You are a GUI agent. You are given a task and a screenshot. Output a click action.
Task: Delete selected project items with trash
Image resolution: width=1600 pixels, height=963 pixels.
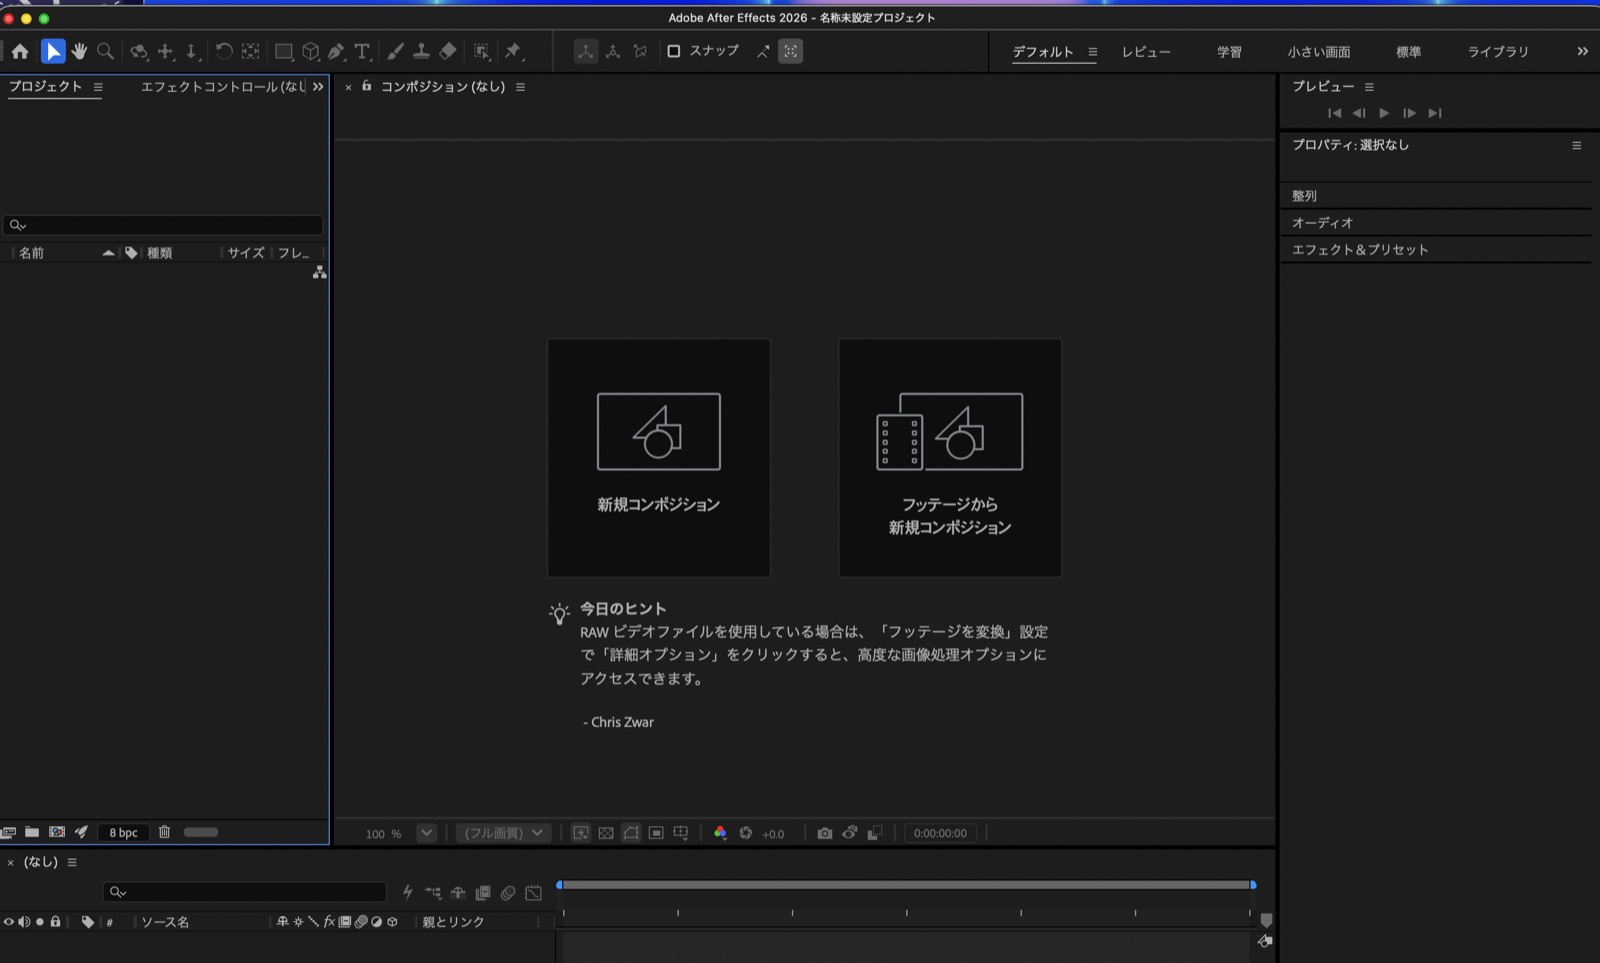[165, 832]
